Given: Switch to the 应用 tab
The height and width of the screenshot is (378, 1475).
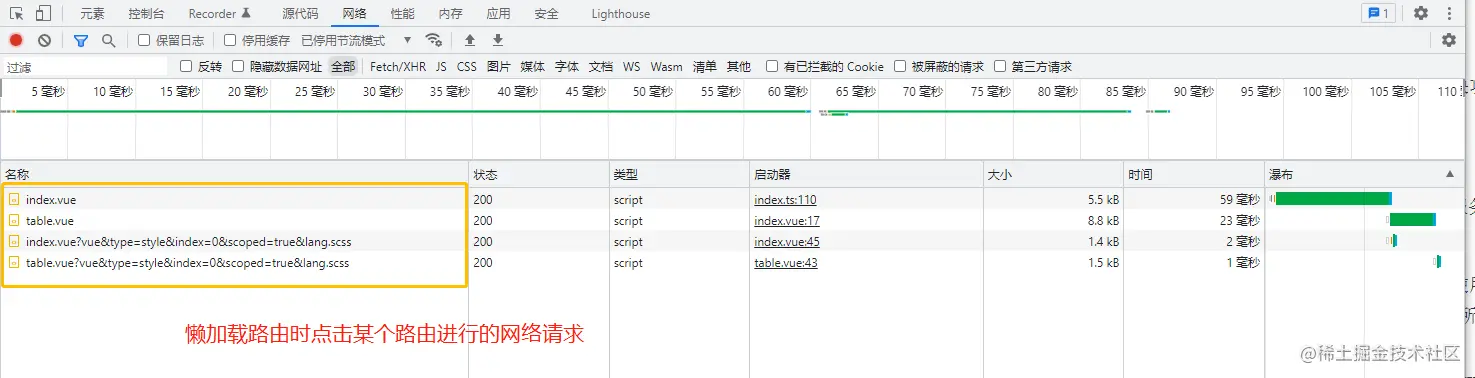Looking at the screenshot, I should point(498,14).
